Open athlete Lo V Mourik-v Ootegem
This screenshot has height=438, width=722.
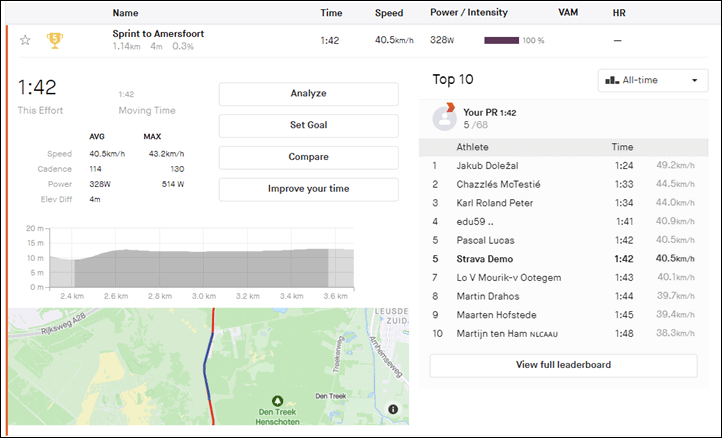509,278
